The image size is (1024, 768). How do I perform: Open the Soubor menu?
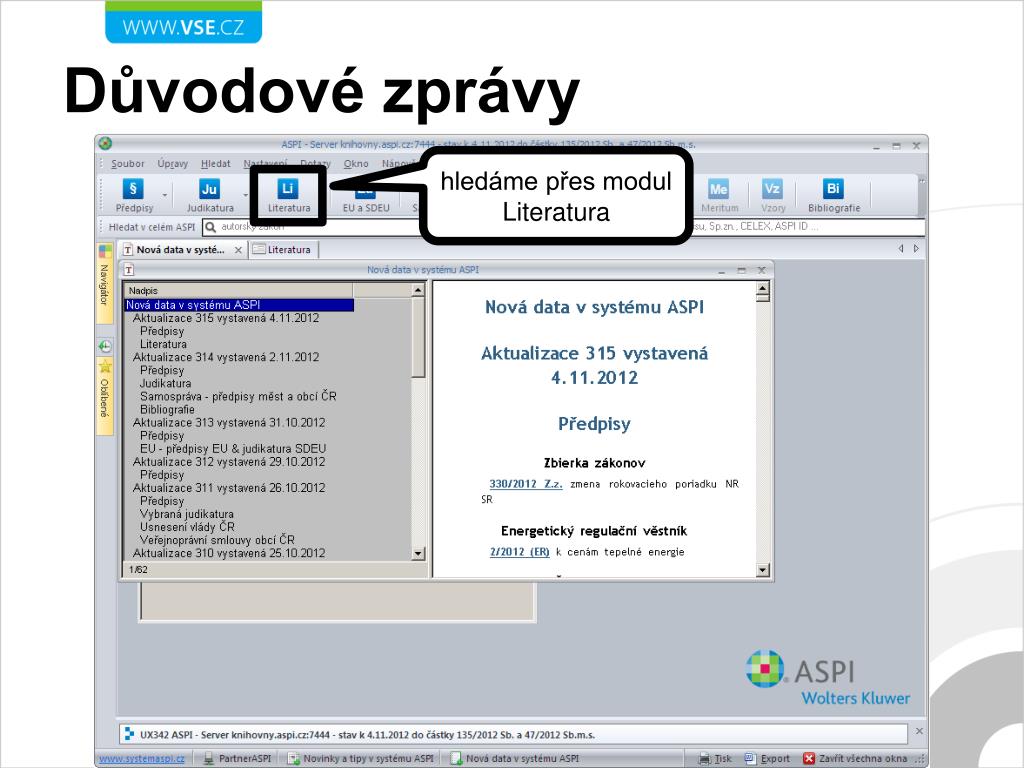(127, 163)
